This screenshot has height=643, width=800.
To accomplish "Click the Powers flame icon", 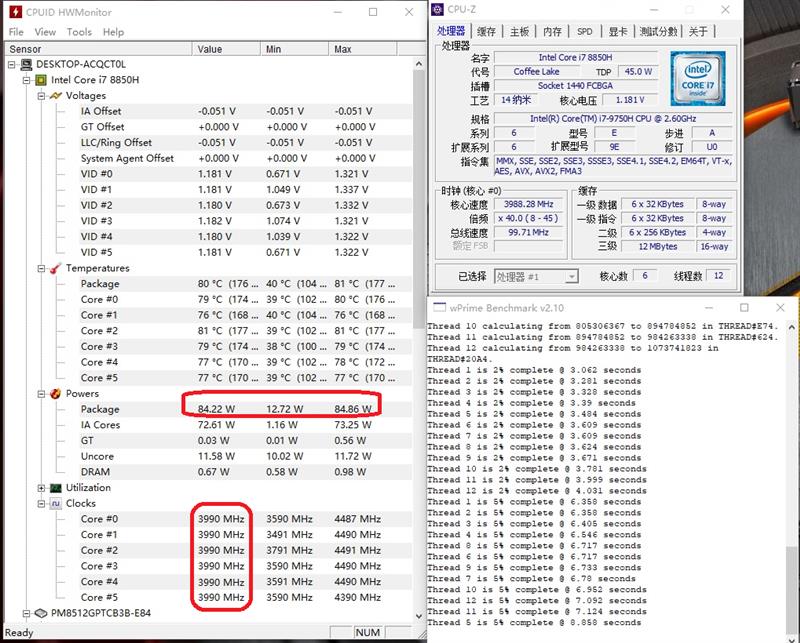I will (56, 394).
